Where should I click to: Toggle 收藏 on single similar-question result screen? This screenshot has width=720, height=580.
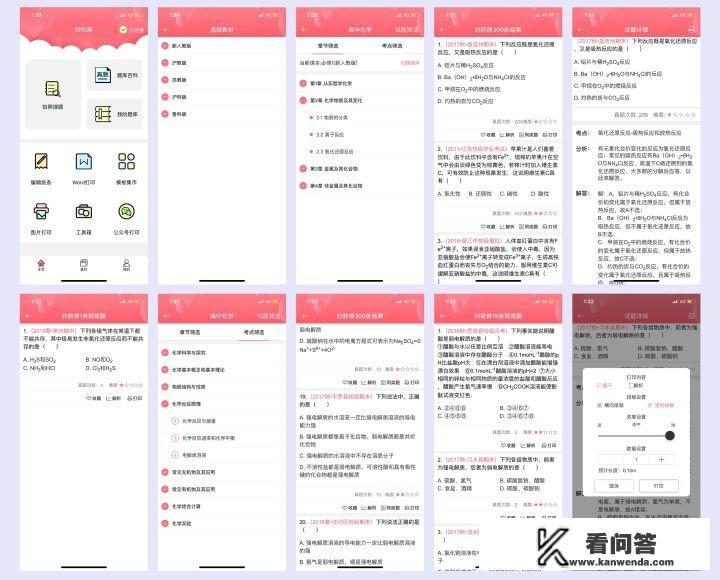(x=93, y=398)
